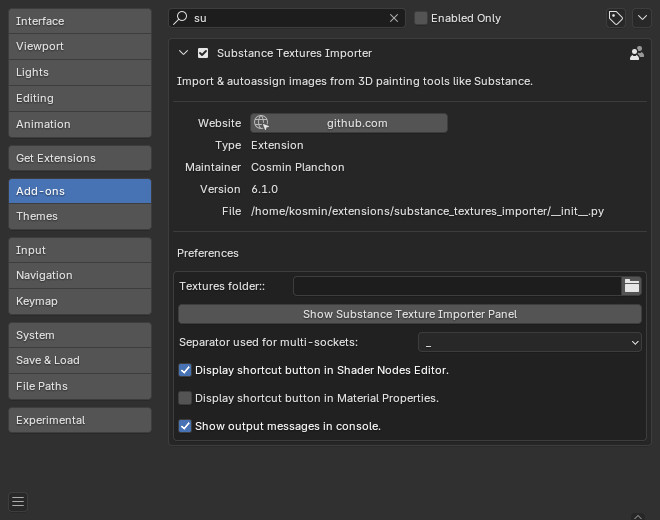Viewport: 660px width, 520px height.
Task: Open the add-on tags filter
Action: [x=615, y=18]
